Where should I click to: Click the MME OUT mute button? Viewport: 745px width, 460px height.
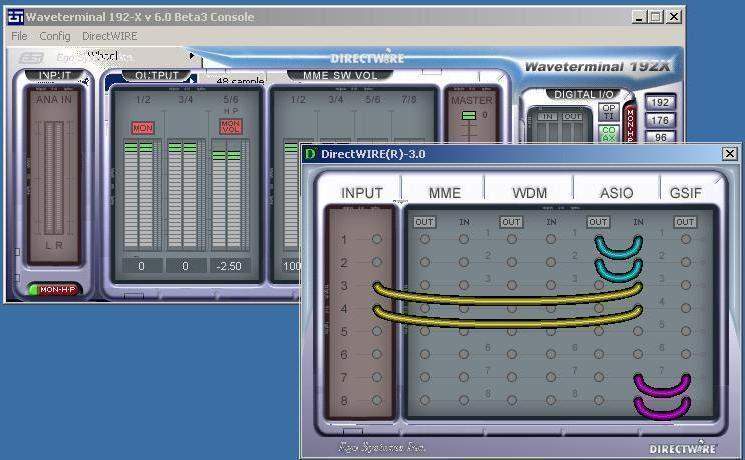tap(425, 222)
